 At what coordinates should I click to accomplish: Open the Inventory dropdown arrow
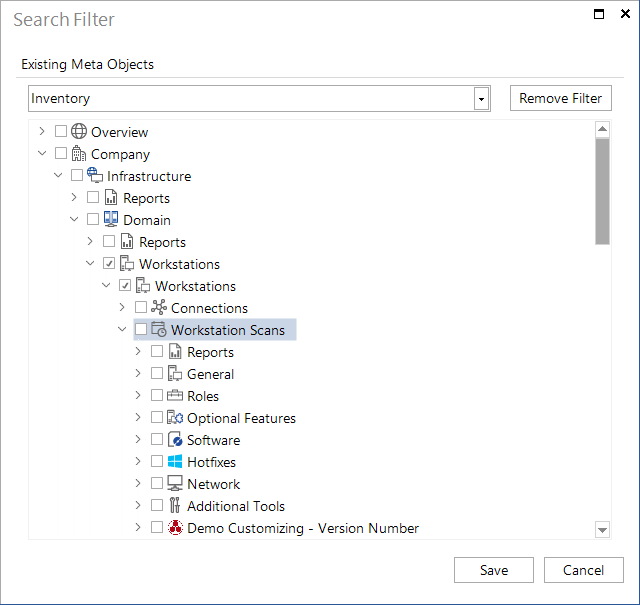(x=481, y=98)
